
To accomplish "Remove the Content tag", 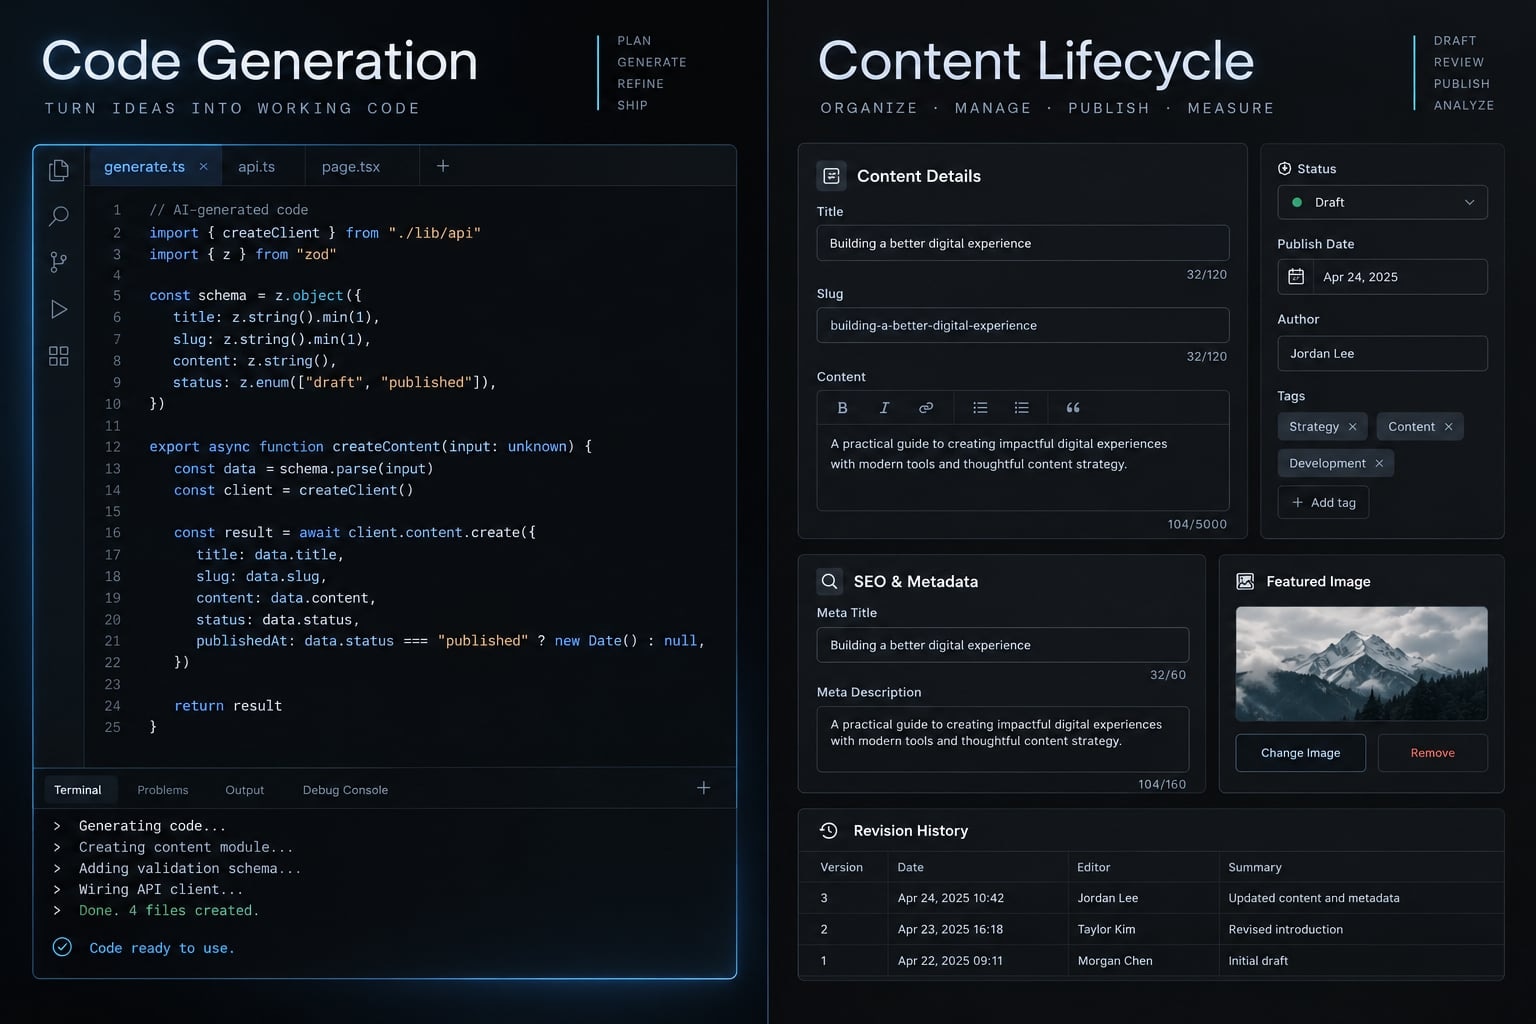I will pos(1448,427).
